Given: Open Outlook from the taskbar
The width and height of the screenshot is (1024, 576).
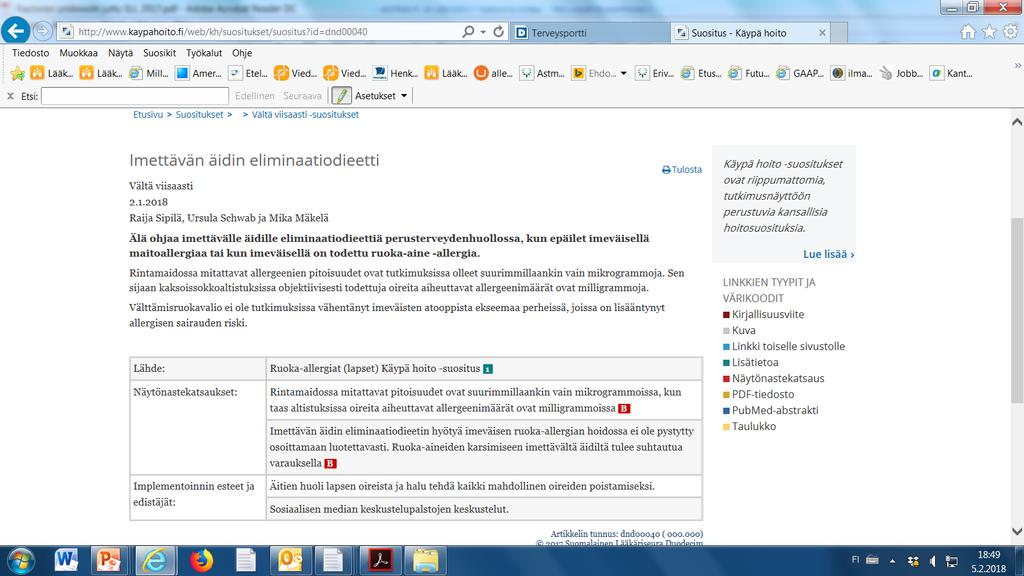Looking at the screenshot, I should coord(290,560).
